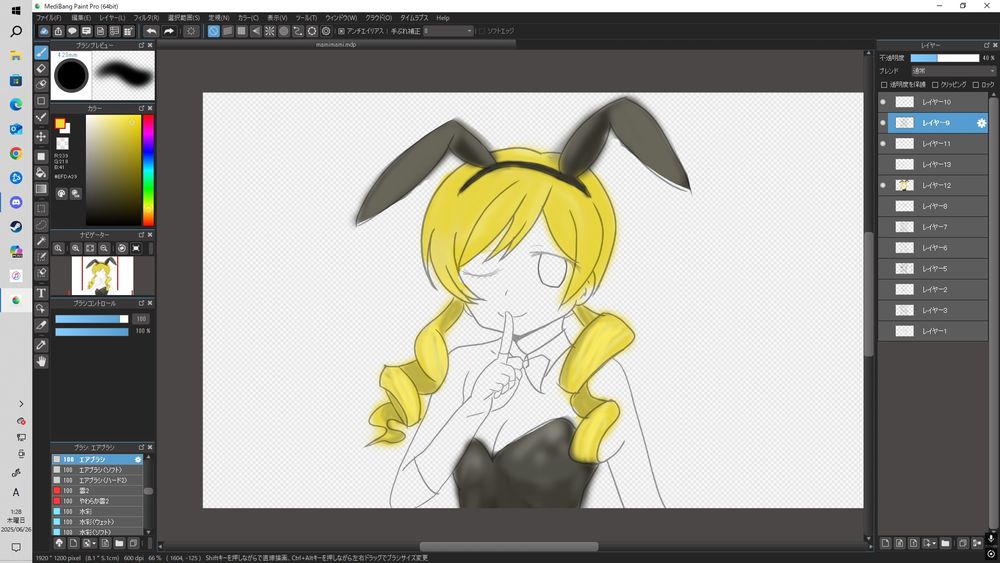Select the Text tool
The height and width of the screenshot is (563, 1000).
coord(41,292)
